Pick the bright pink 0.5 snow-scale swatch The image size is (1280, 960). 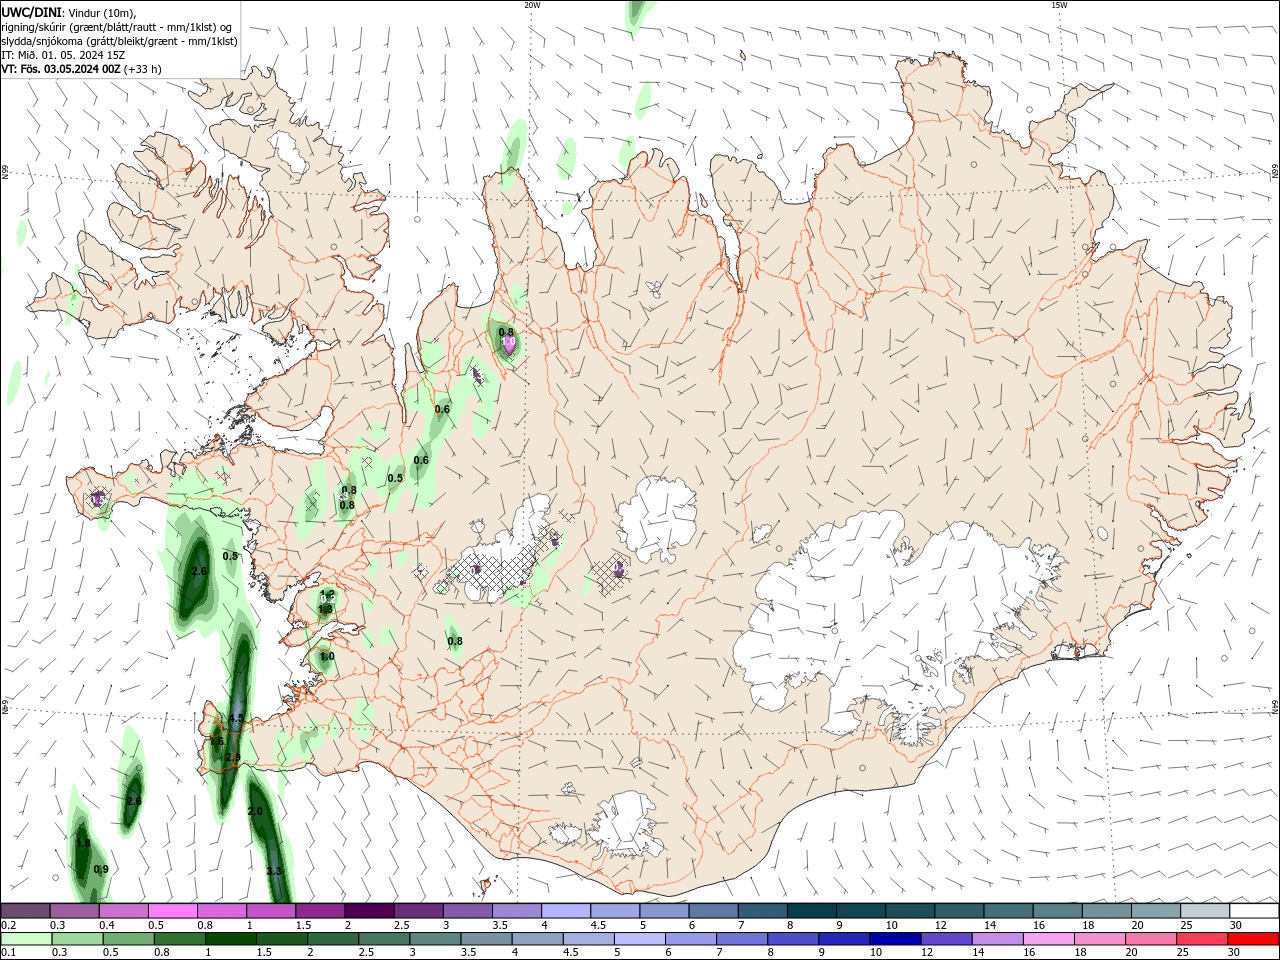coord(172,911)
